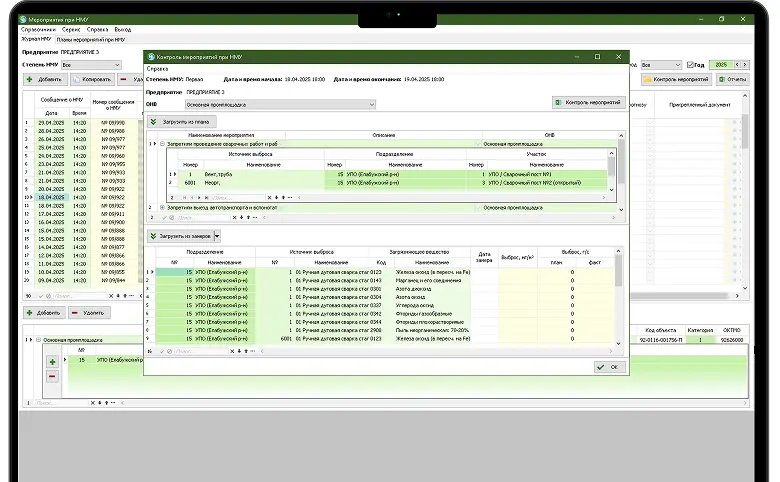
Task: Open the Степень НМУ dropdown
Action: tap(116, 64)
